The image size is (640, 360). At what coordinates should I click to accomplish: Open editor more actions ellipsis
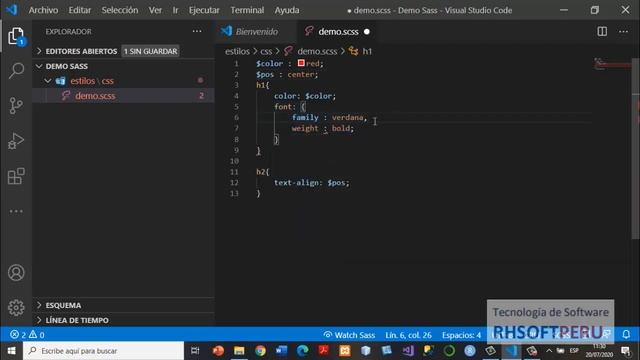coord(623,31)
